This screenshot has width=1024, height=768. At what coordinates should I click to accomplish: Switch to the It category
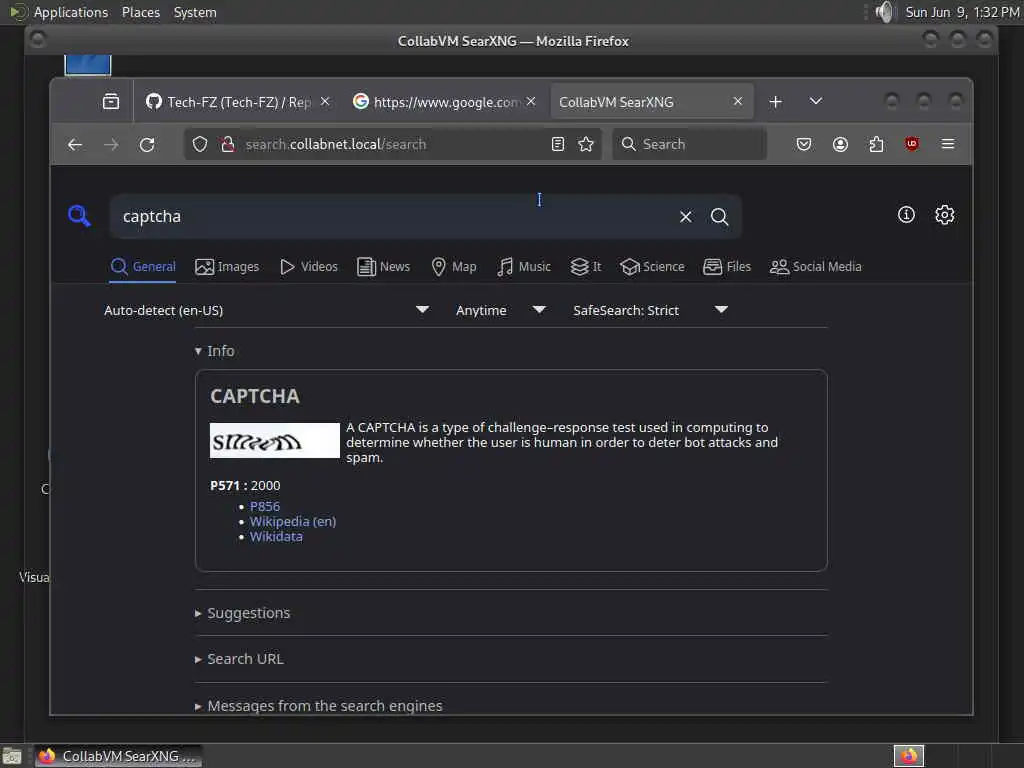586,267
